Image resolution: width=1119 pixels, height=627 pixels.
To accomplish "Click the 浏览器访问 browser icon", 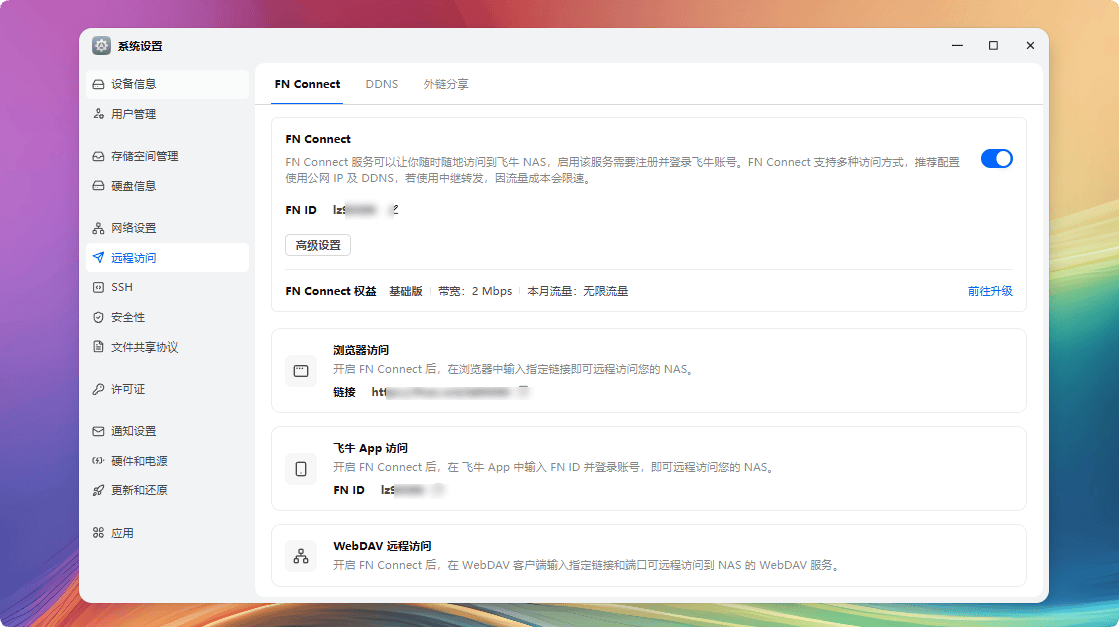I will coord(301,370).
